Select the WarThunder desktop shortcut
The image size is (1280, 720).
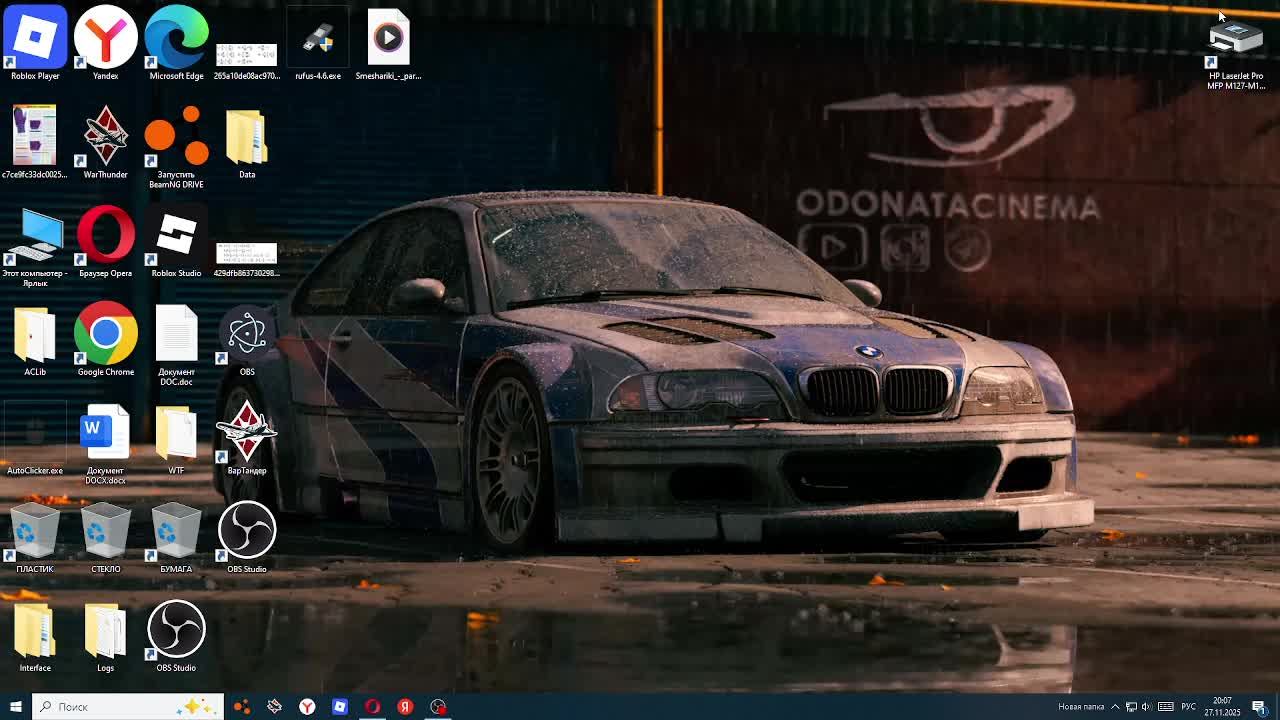[105, 142]
